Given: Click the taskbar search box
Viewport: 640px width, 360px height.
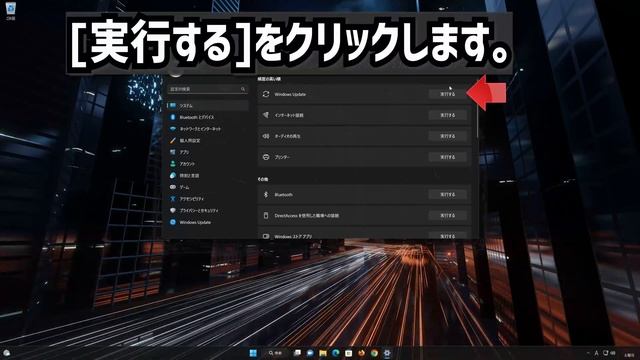Looking at the screenshot, I should 276,353.
